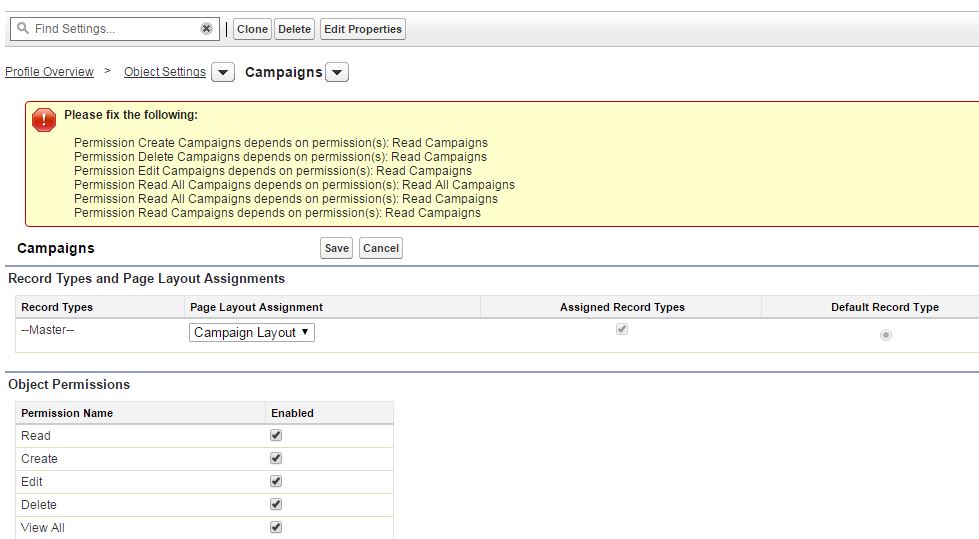Uncheck the View All permission
The image size is (979, 539).
[x=276, y=527]
